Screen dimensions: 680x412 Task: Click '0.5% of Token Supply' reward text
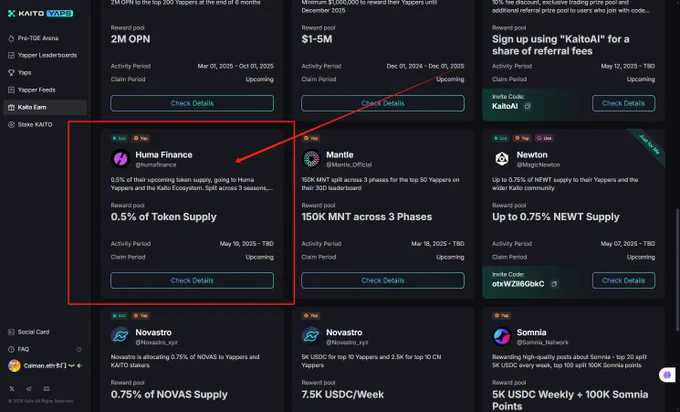163,217
